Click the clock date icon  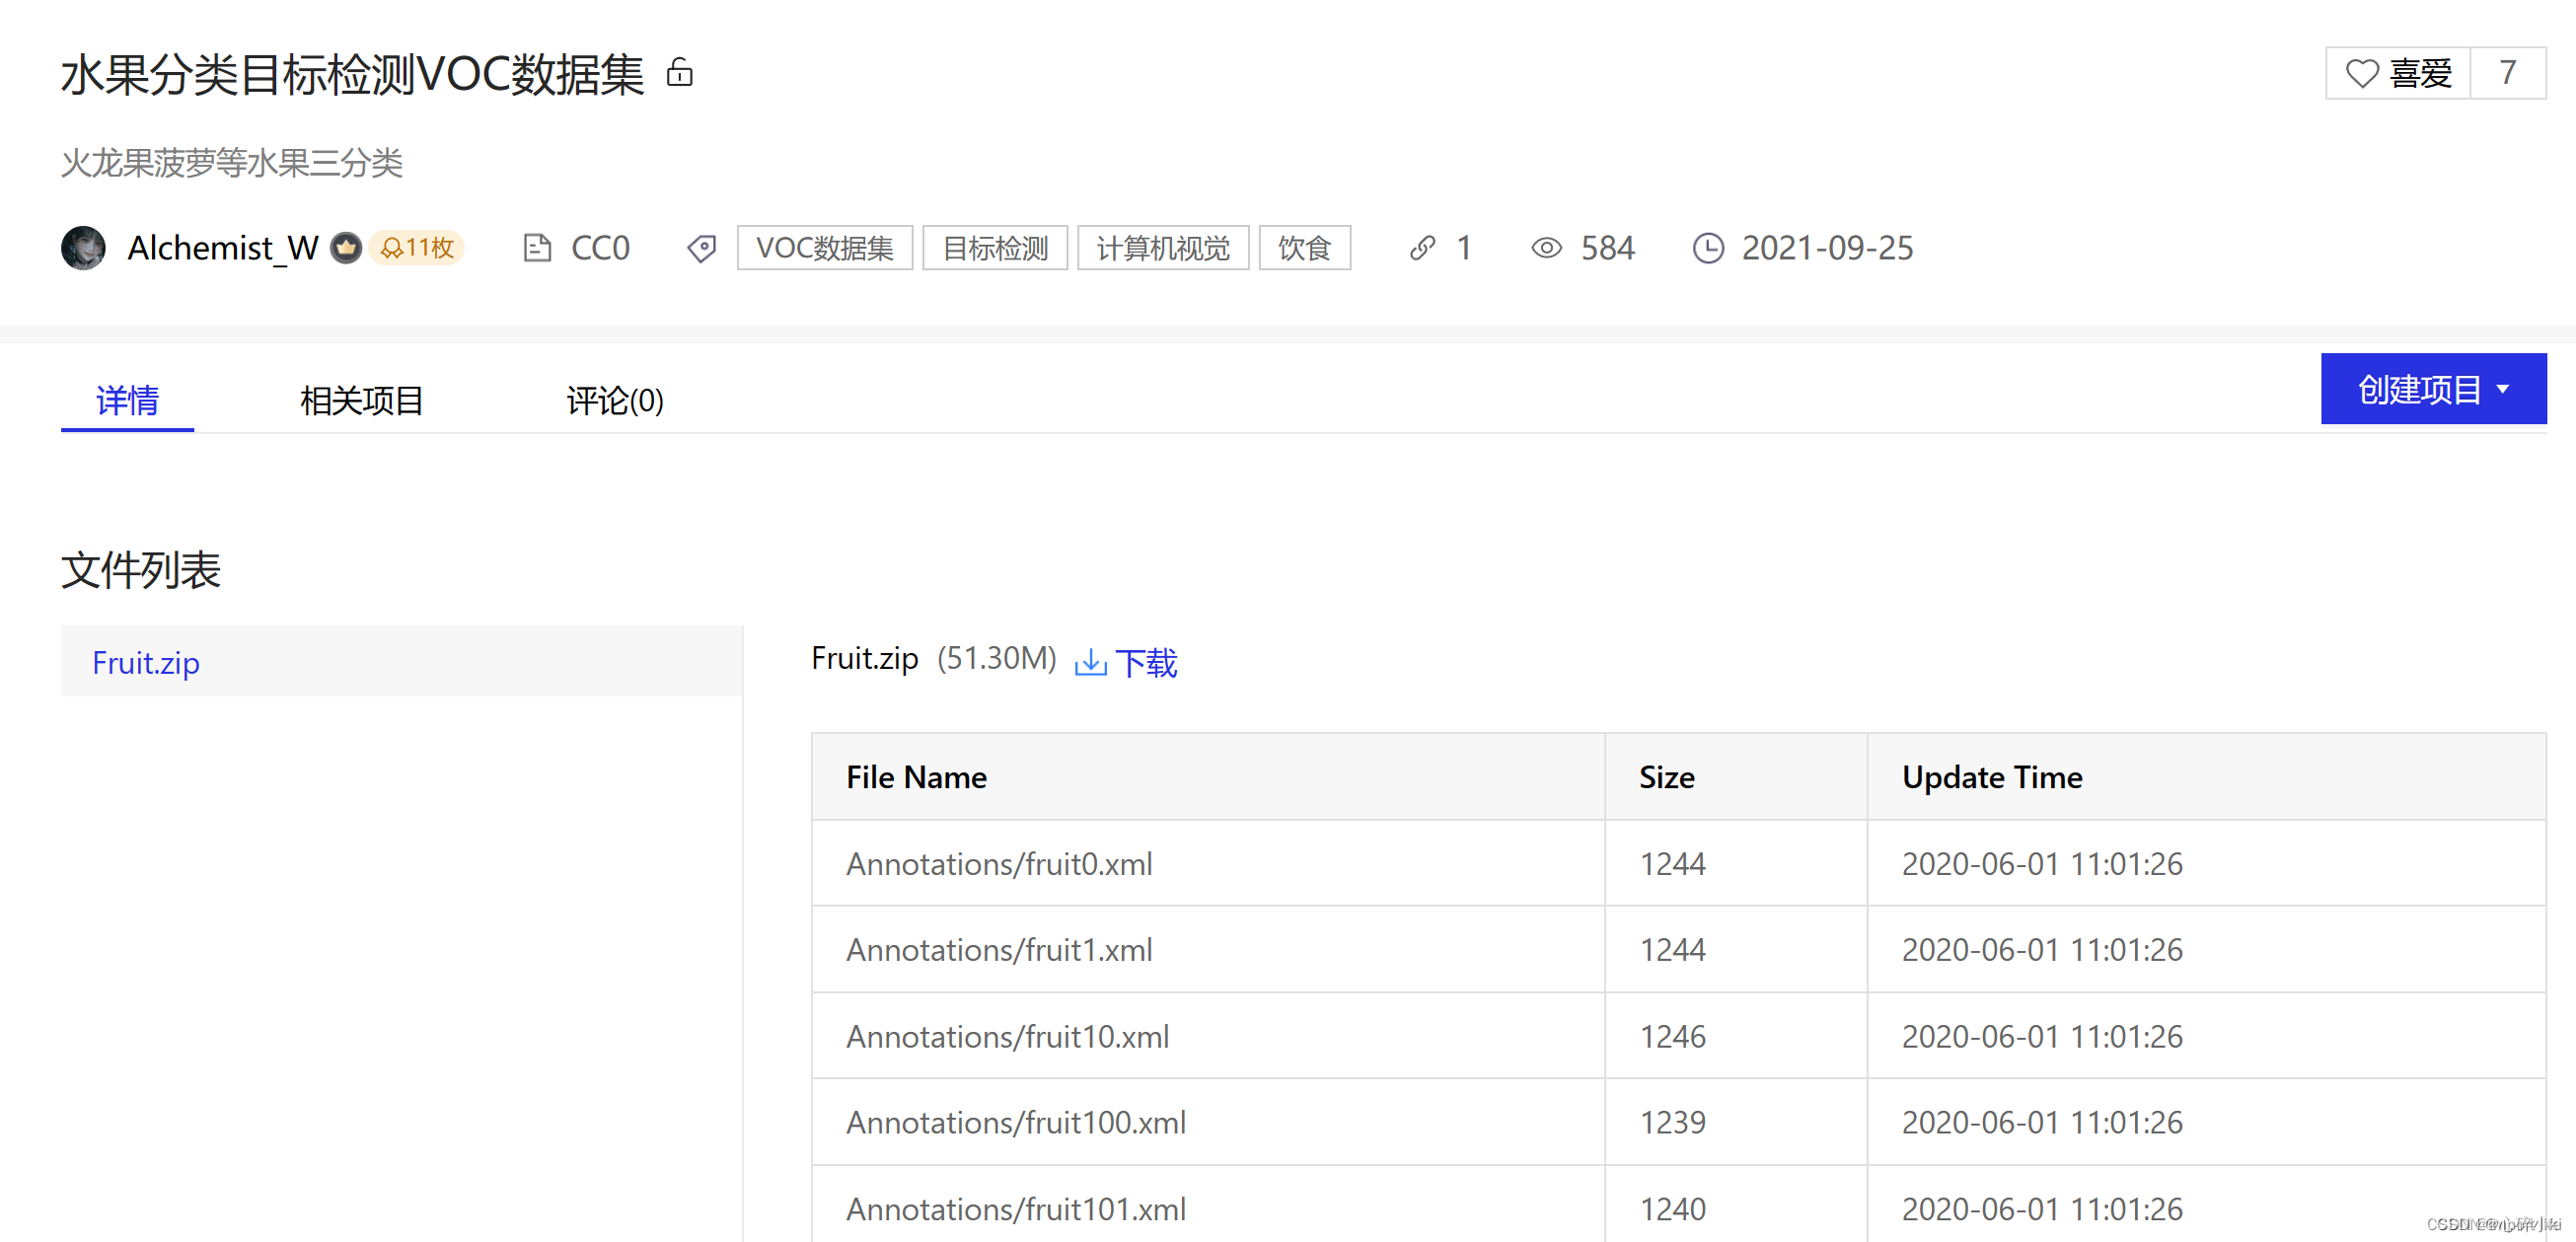[1708, 247]
